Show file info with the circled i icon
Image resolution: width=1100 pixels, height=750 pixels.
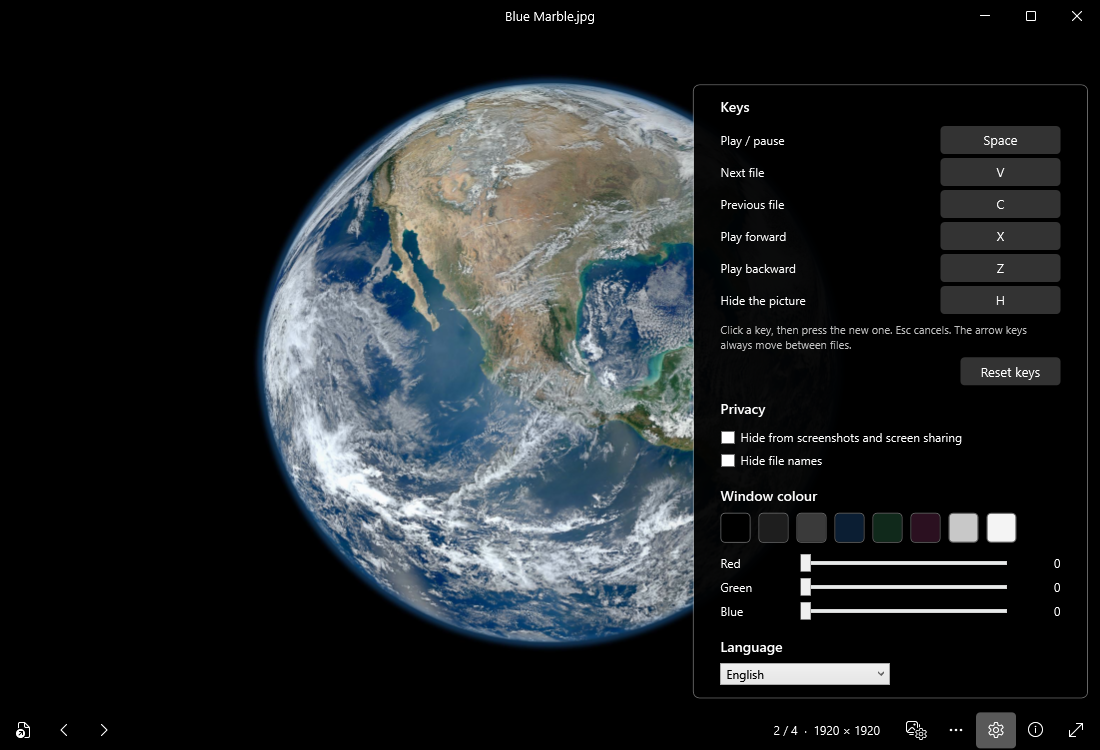pos(1035,730)
